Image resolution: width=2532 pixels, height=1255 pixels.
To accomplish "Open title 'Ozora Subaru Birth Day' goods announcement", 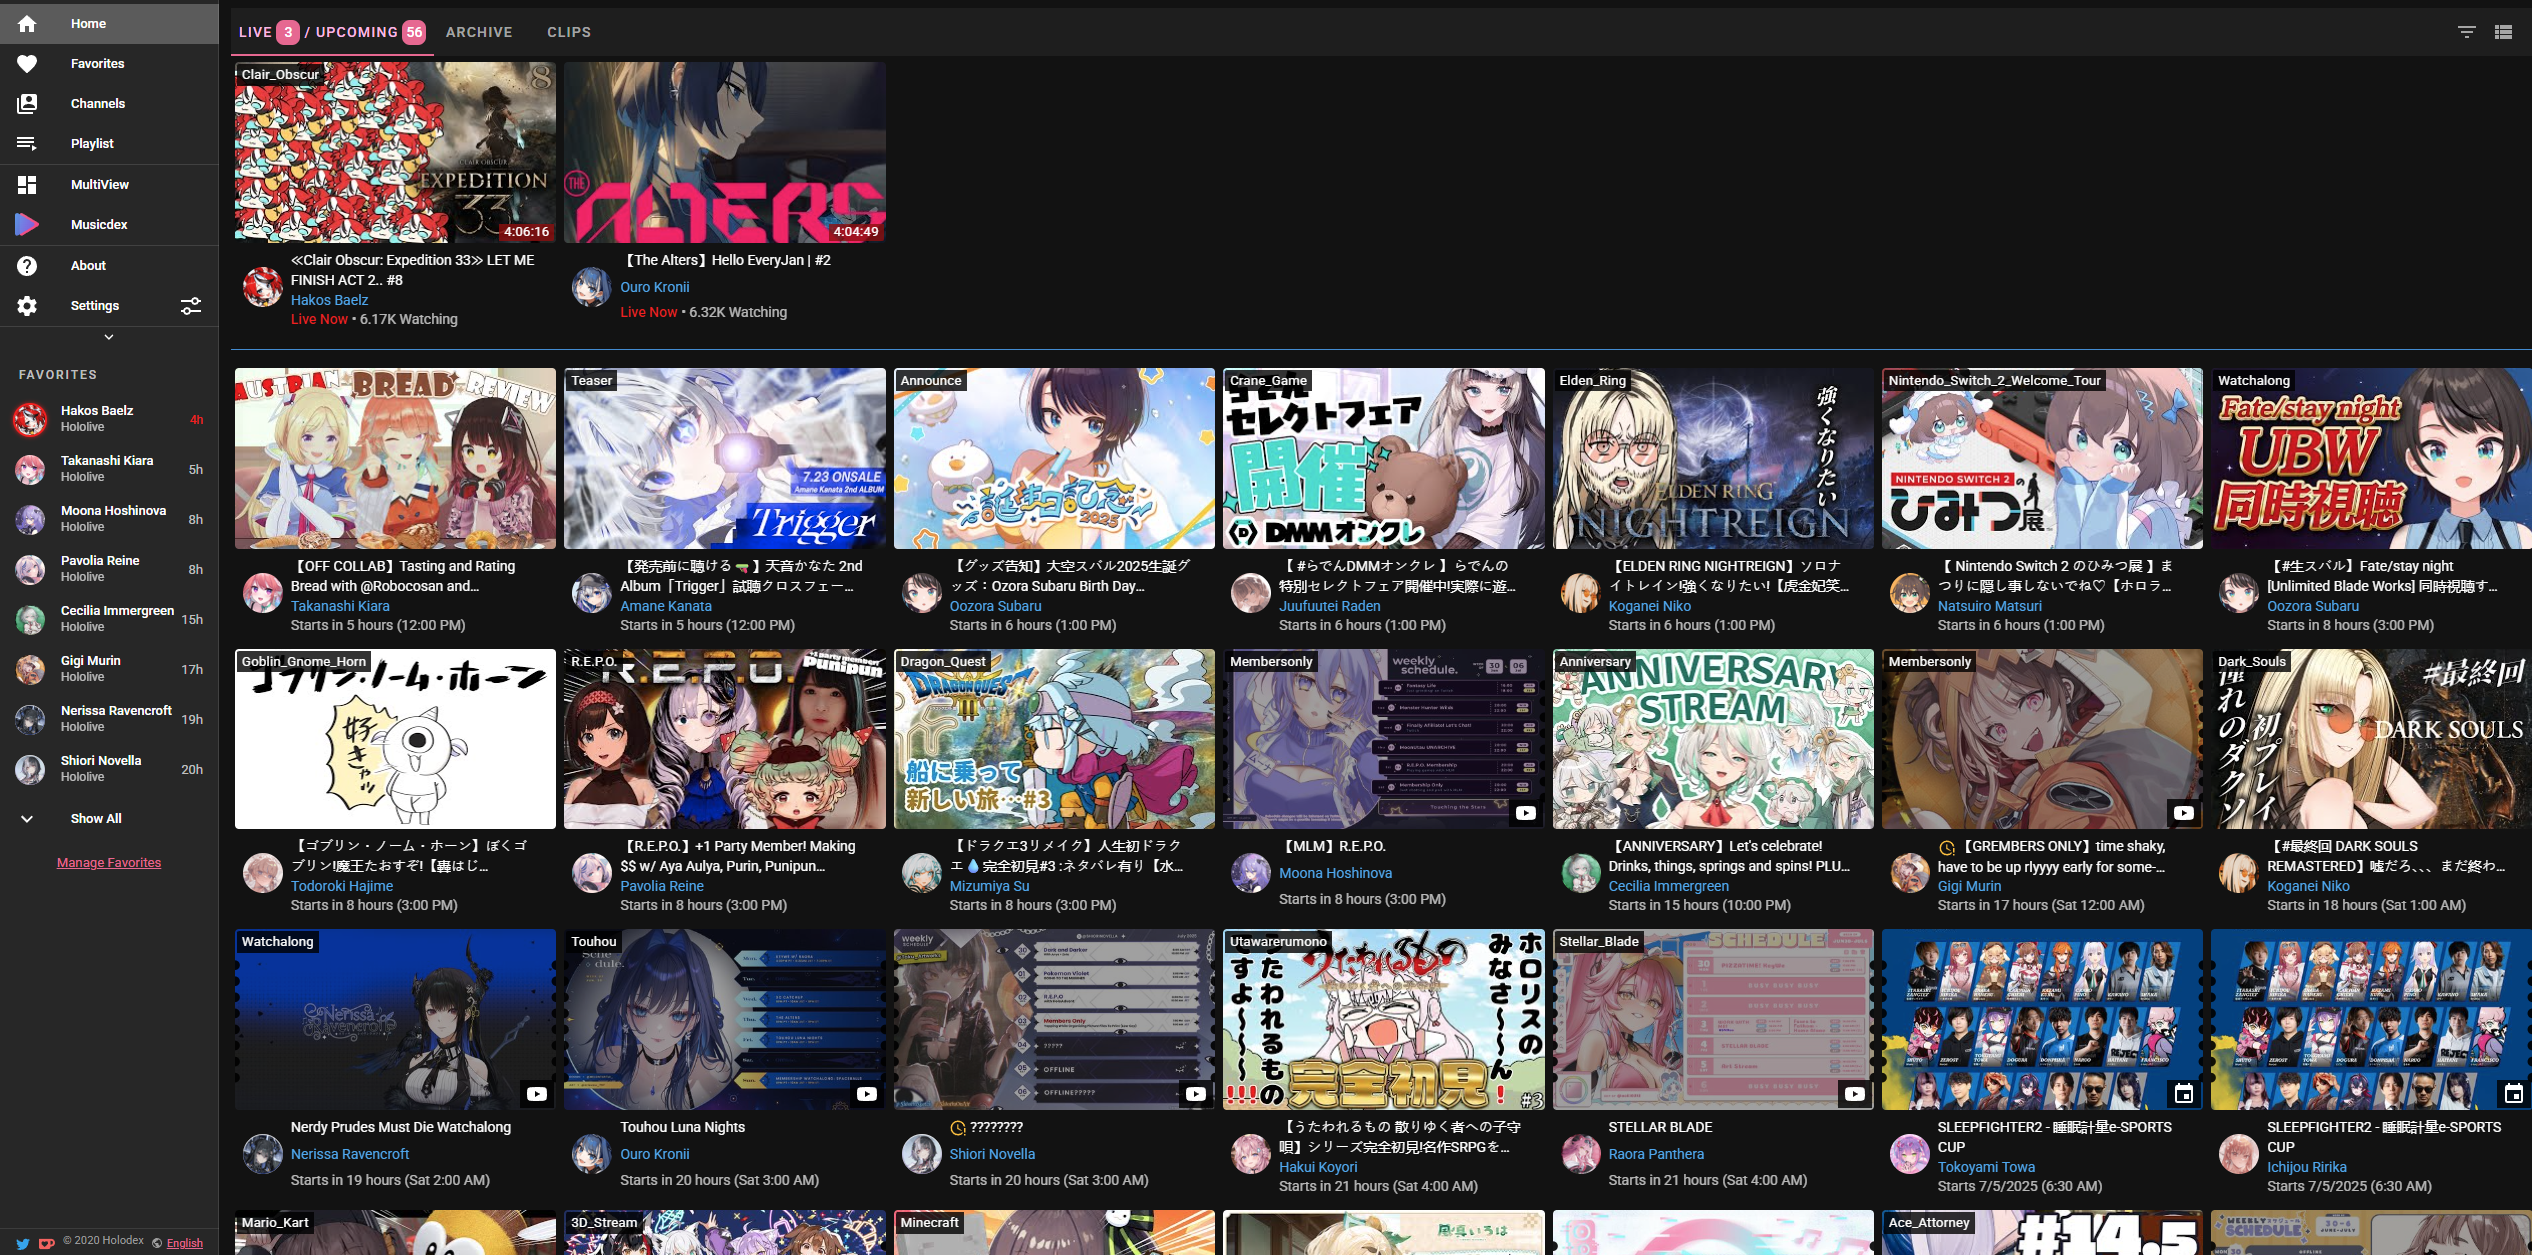I will click(x=1069, y=576).
